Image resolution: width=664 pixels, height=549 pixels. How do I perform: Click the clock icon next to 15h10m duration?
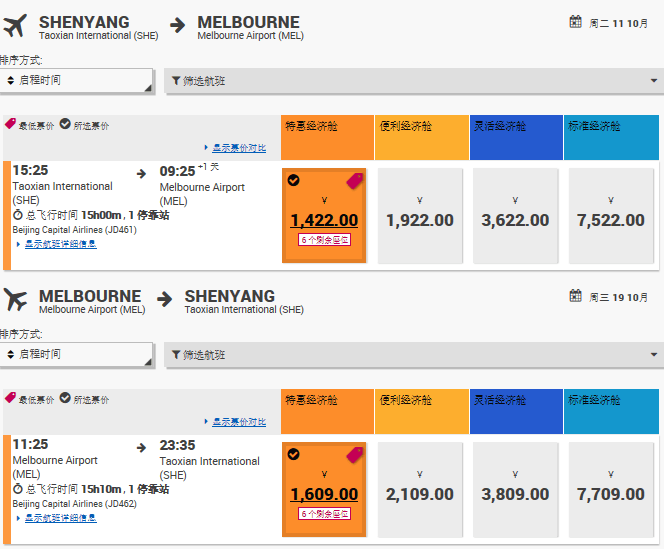click(17, 489)
